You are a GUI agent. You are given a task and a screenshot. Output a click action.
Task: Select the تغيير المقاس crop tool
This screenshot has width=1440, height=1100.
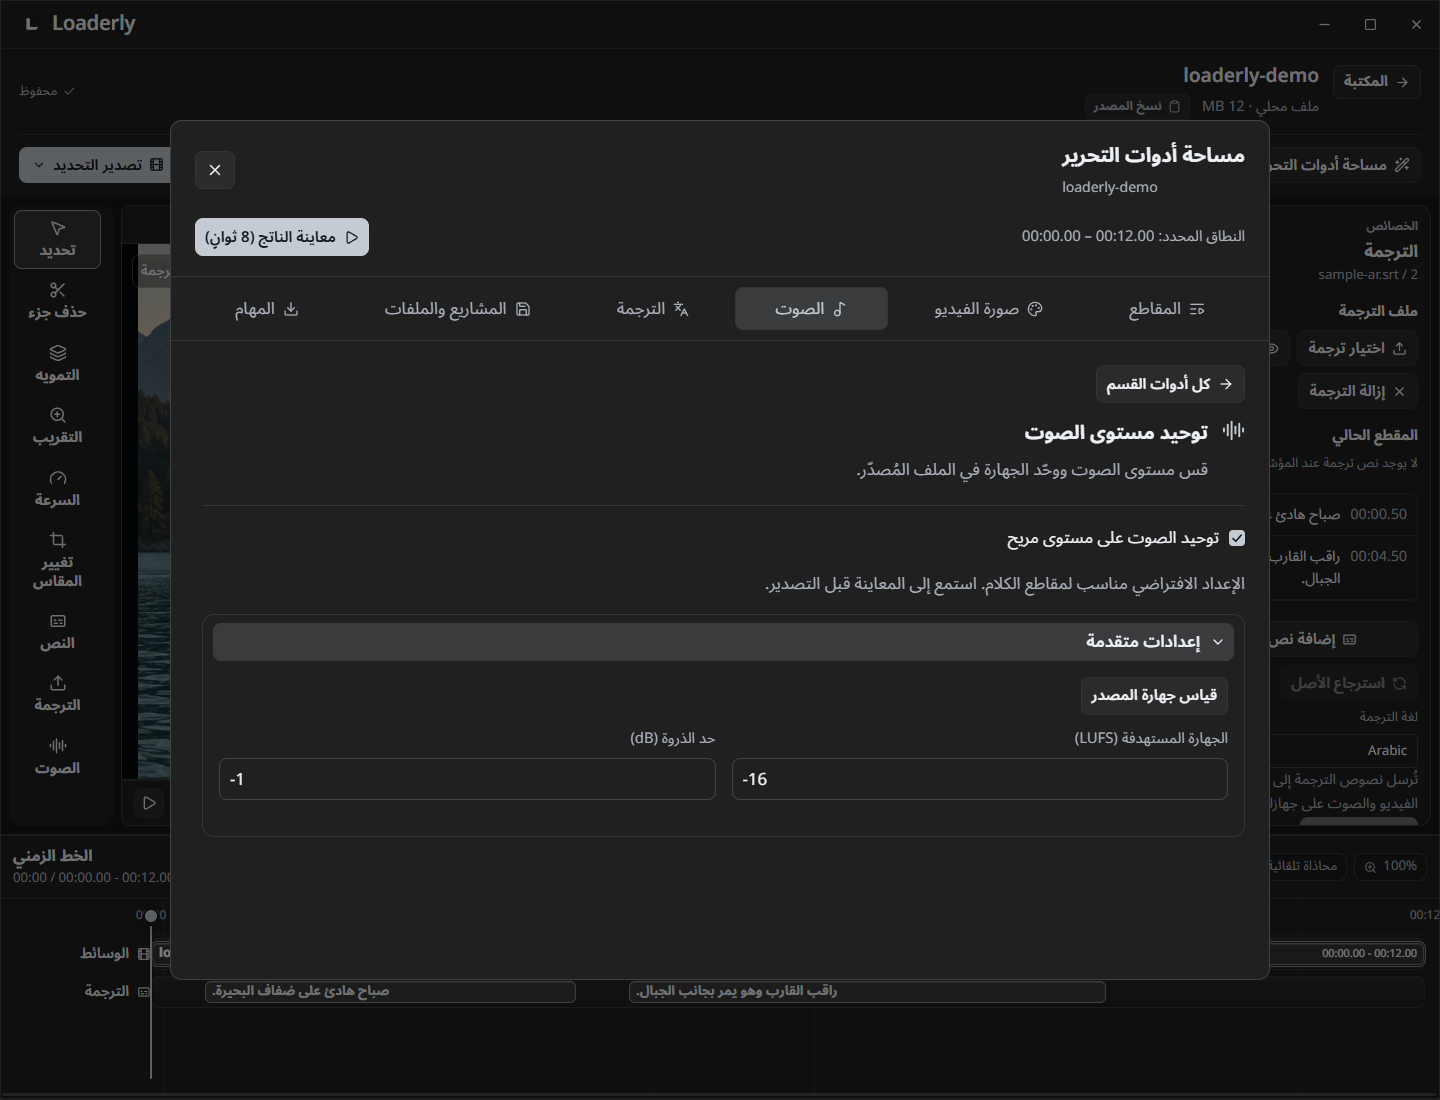[57, 560]
